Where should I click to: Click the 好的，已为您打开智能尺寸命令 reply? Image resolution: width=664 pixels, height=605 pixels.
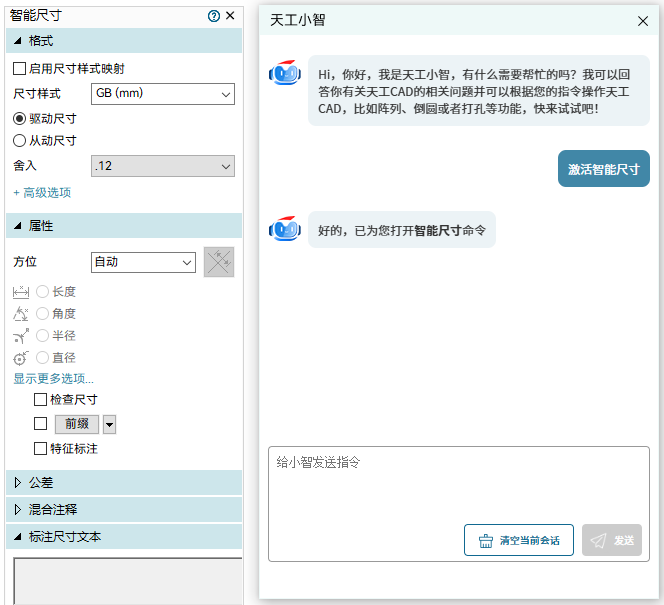(401, 230)
